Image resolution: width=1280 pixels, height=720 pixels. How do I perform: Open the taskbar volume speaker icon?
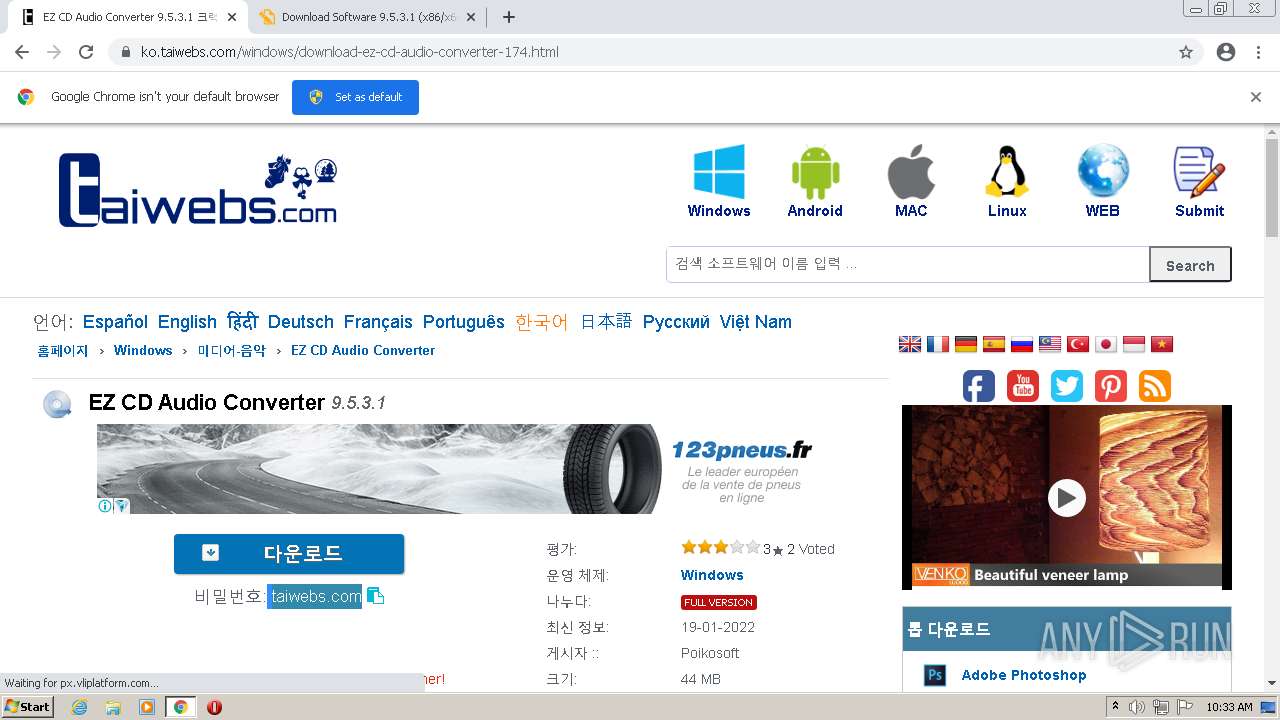pos(1137,707)
